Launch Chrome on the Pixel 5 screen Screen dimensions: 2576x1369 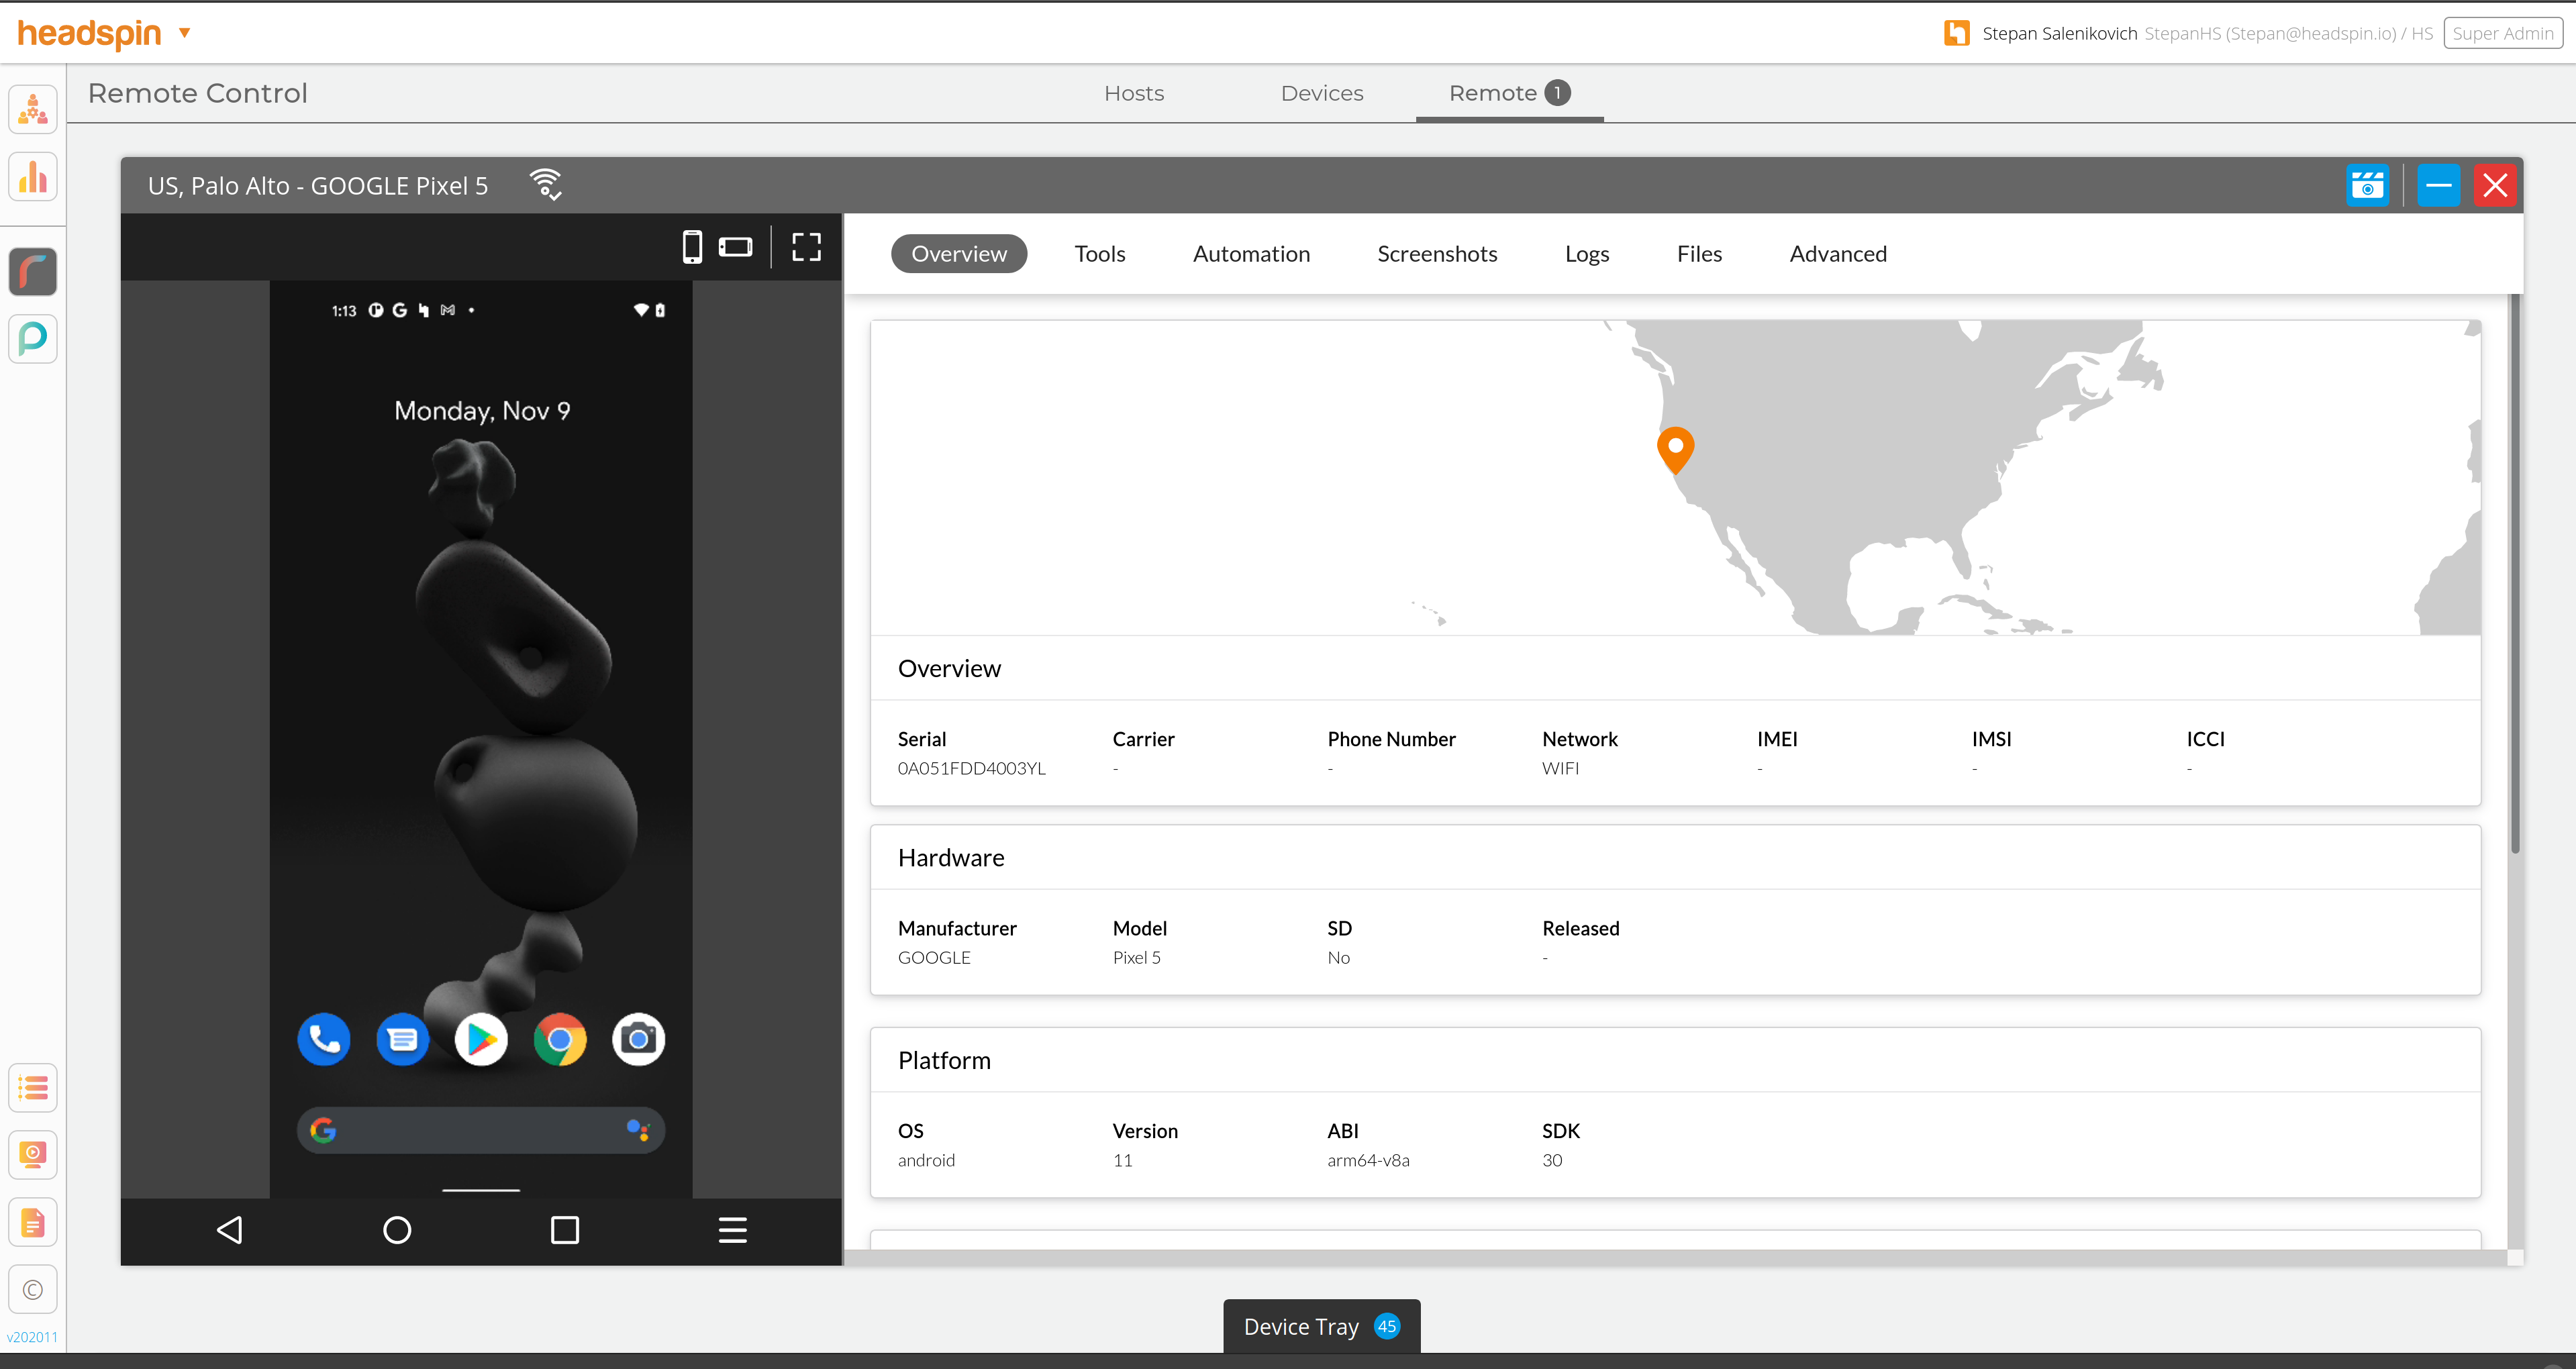tap(560, 1040)
